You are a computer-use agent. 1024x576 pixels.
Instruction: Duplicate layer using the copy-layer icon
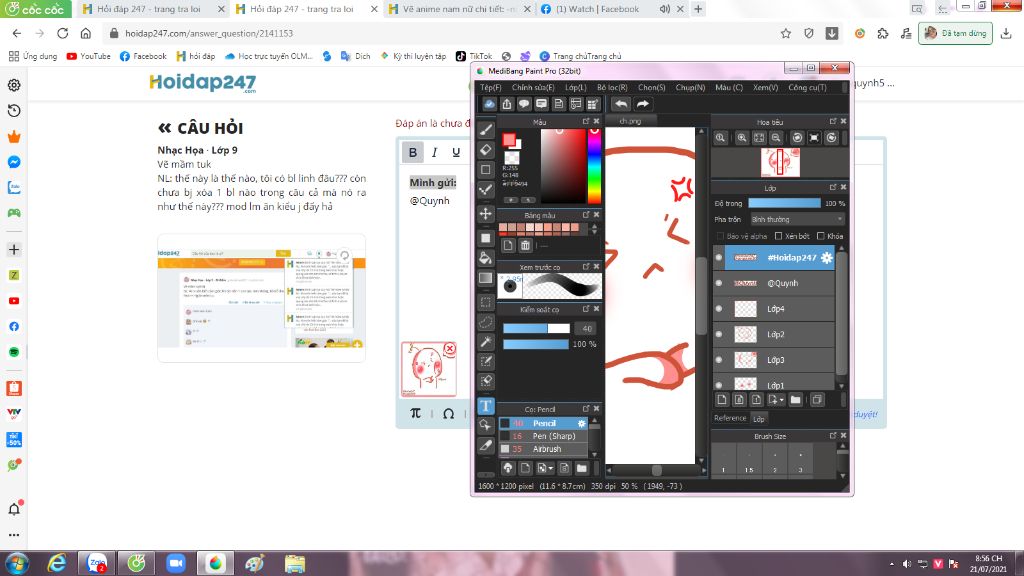(817, 400)
